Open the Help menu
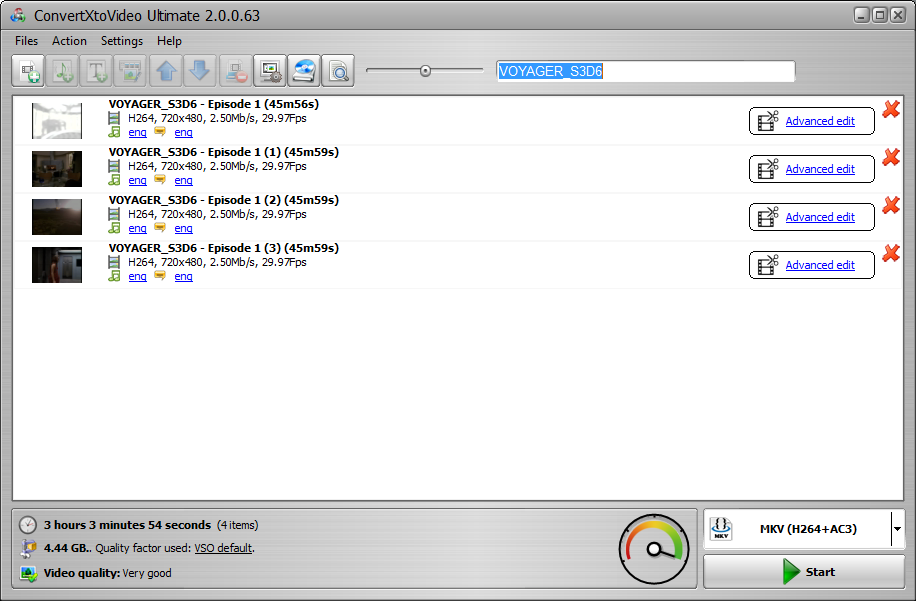The image size is (916, 601). [169, 41]
